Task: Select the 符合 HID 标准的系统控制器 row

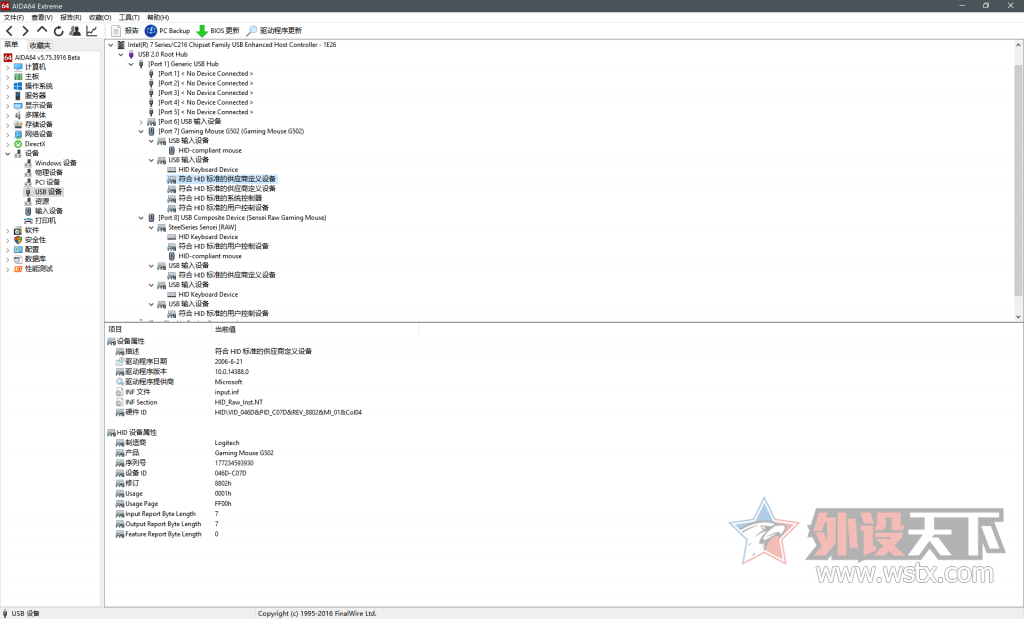Action: coord(220,198)
